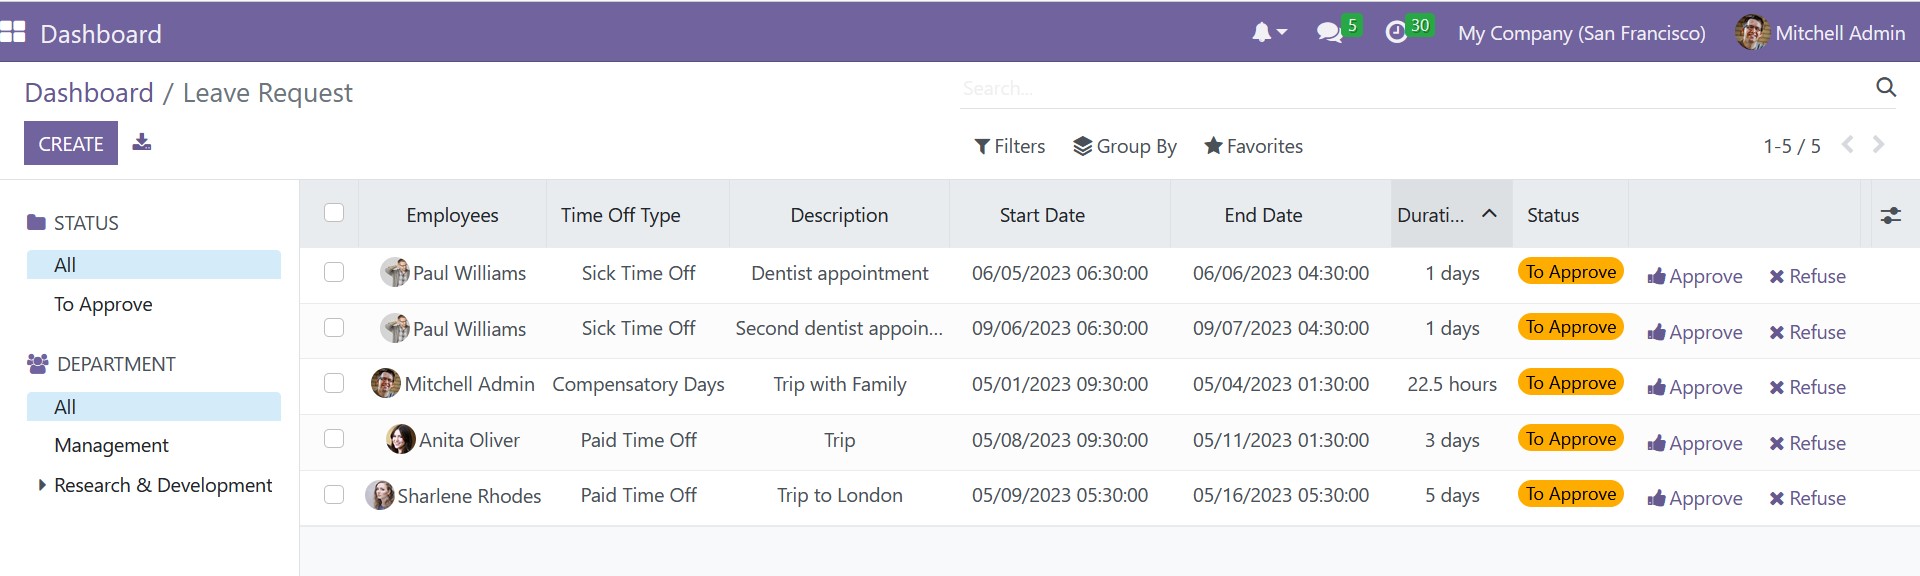Open the Group By dropdown
1920x576 pixels.
[1124, 146]
